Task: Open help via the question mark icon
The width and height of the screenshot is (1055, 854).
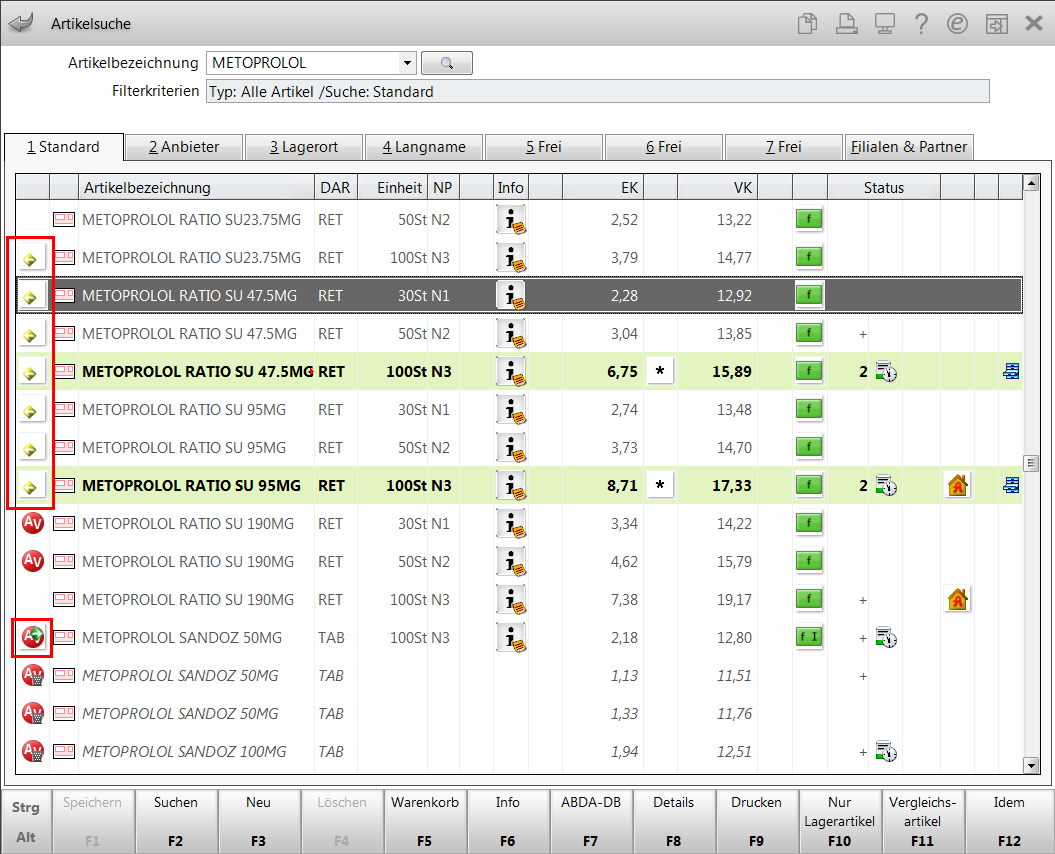Action: pos(921,24)
